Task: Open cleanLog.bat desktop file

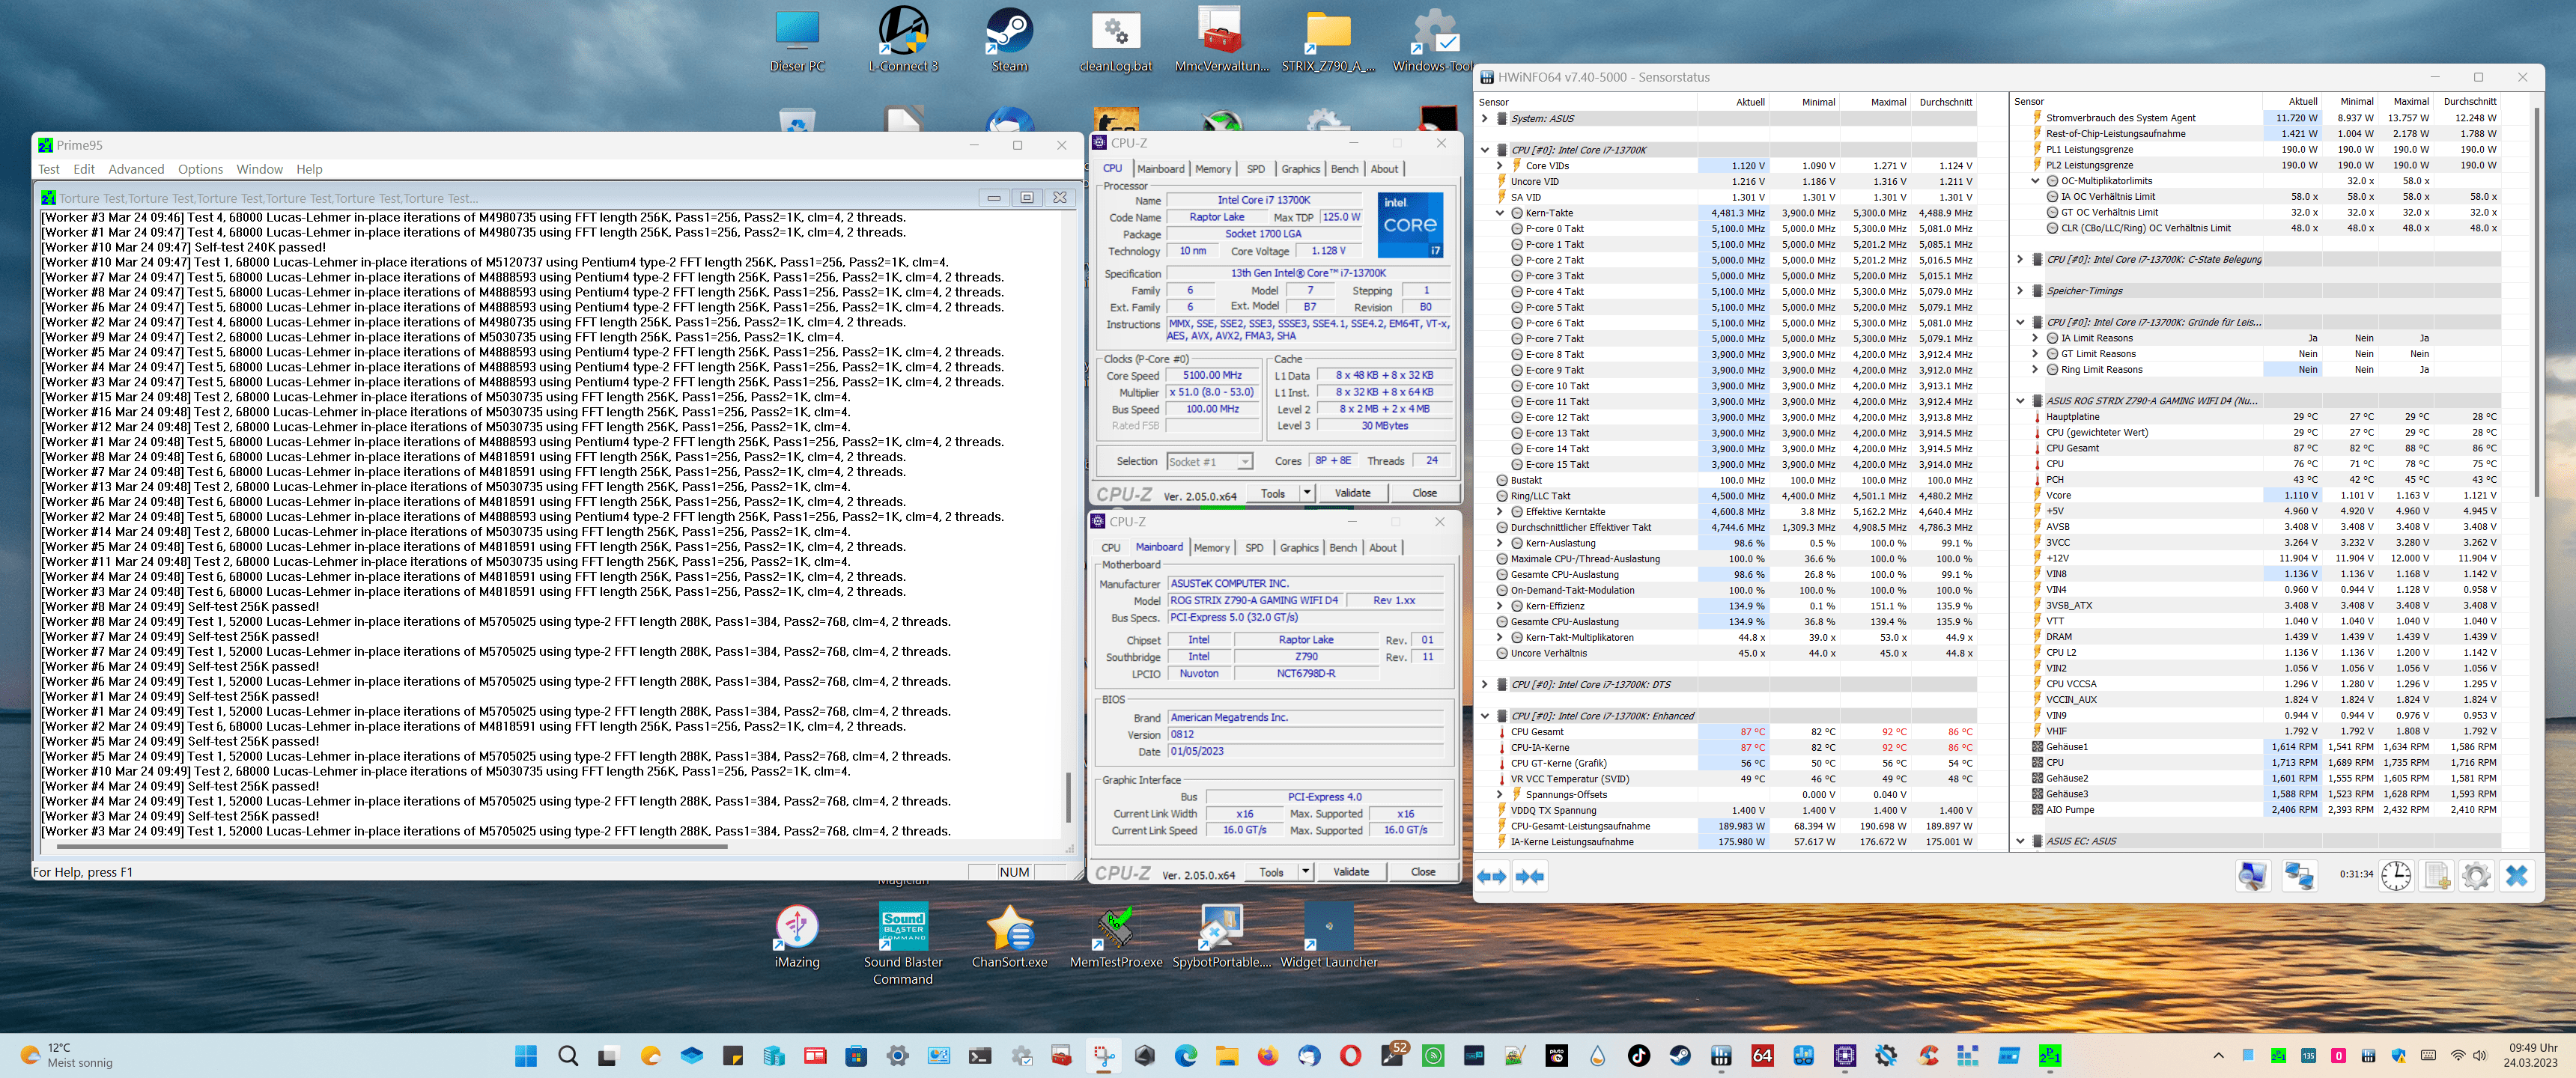Action: coord(1116,40)
